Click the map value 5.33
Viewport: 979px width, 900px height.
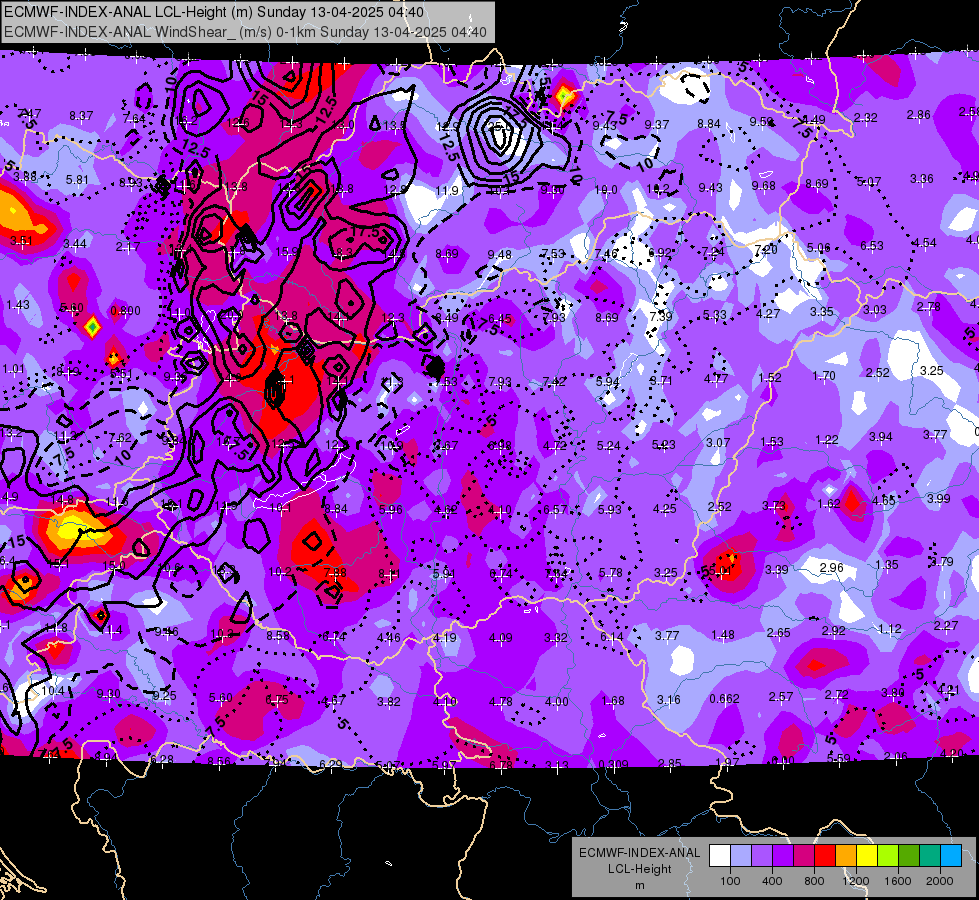click(714, 315)
